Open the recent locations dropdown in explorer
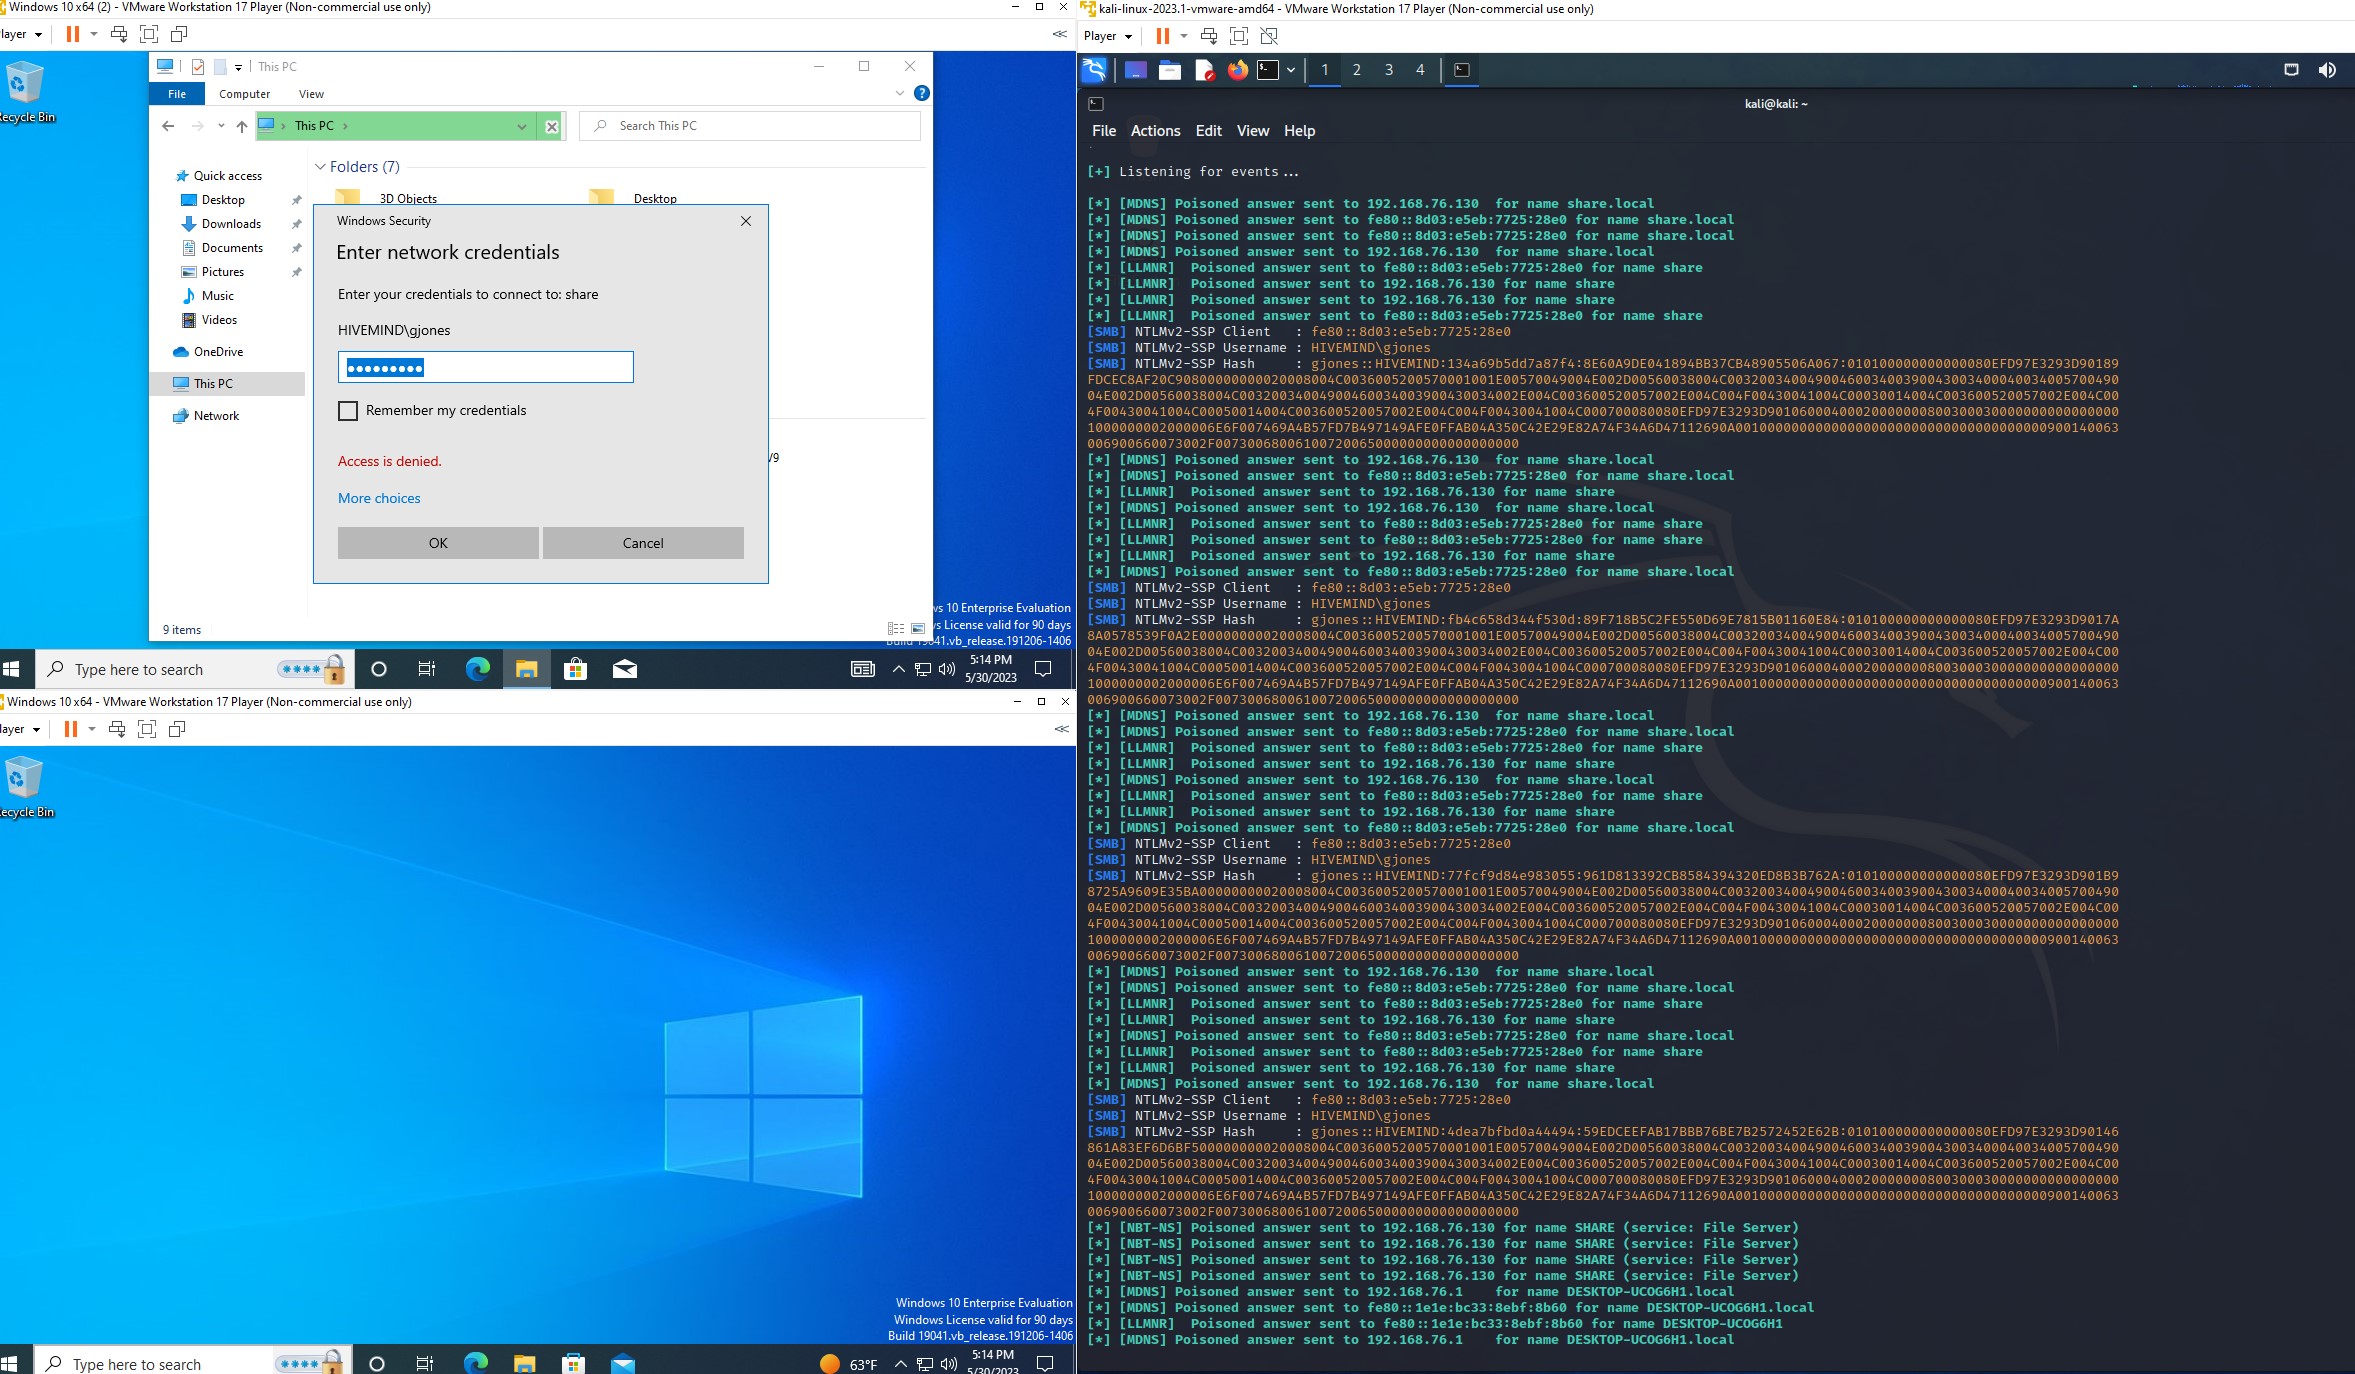2355x1374 pixels. tap(221, 126)
